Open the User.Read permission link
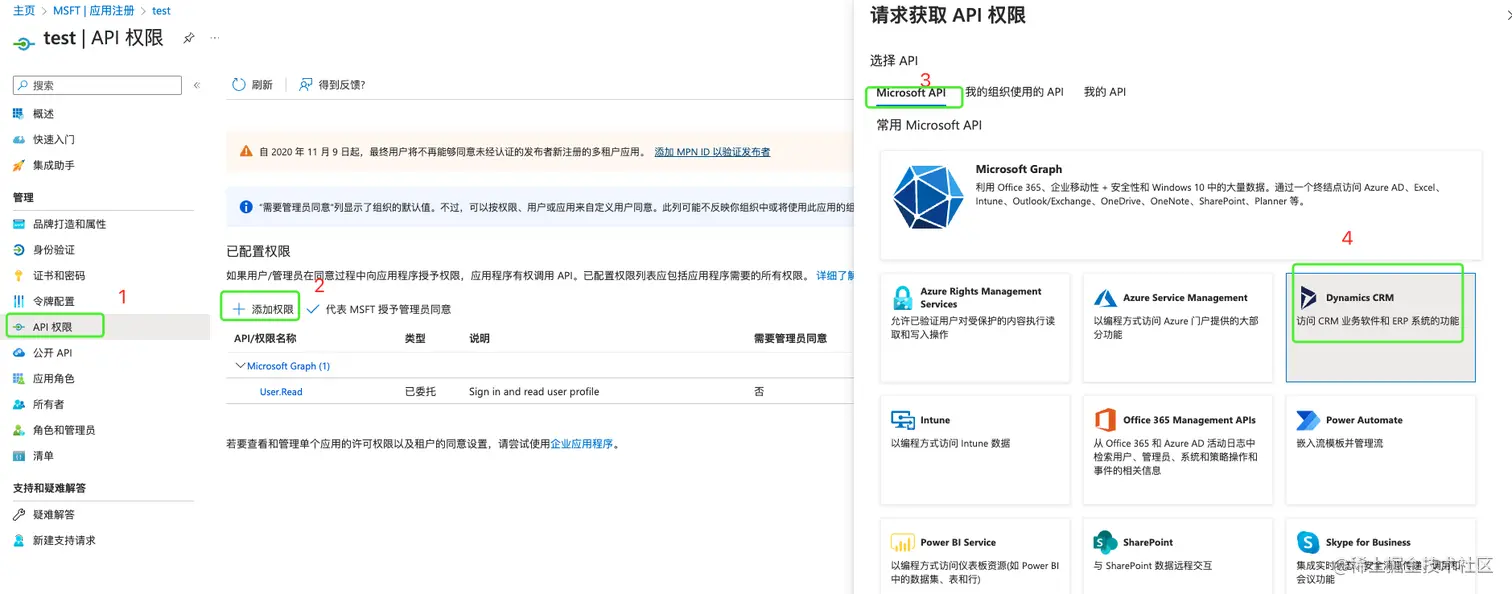The width and height of the screenshot is (1512, 594). coord(281,392)
